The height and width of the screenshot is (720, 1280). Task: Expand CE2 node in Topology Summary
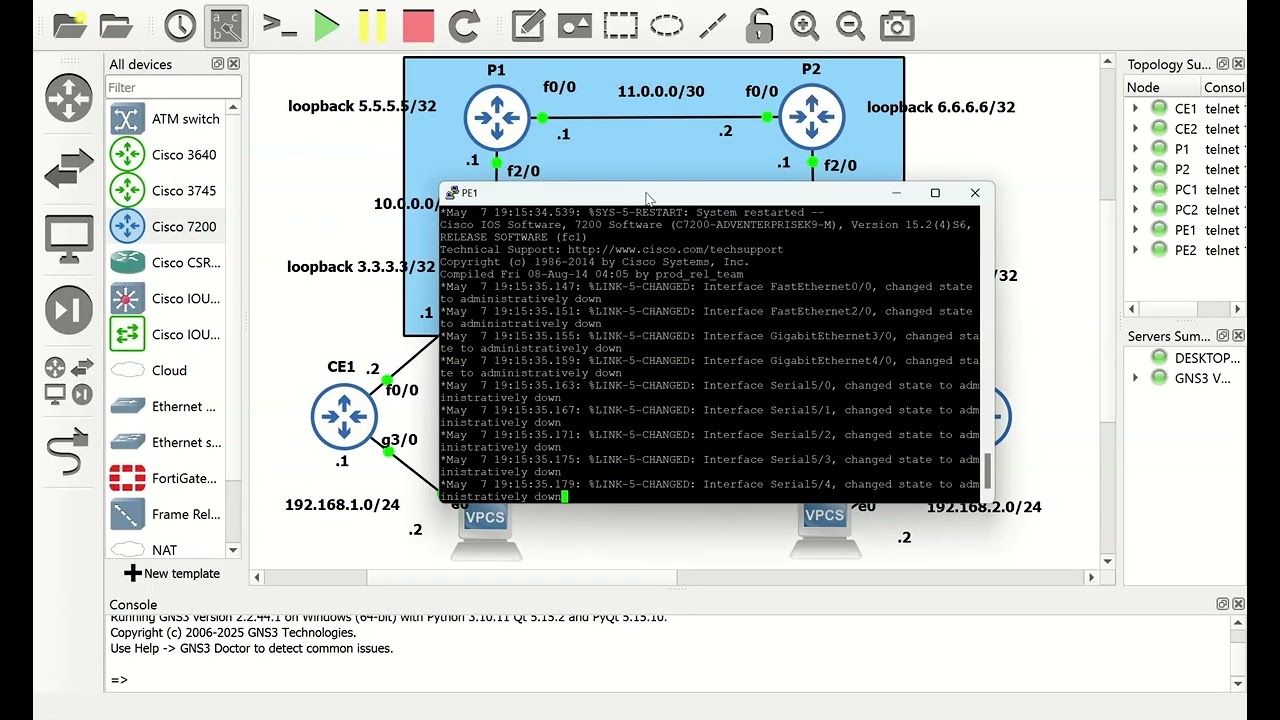coord(1135,129)
